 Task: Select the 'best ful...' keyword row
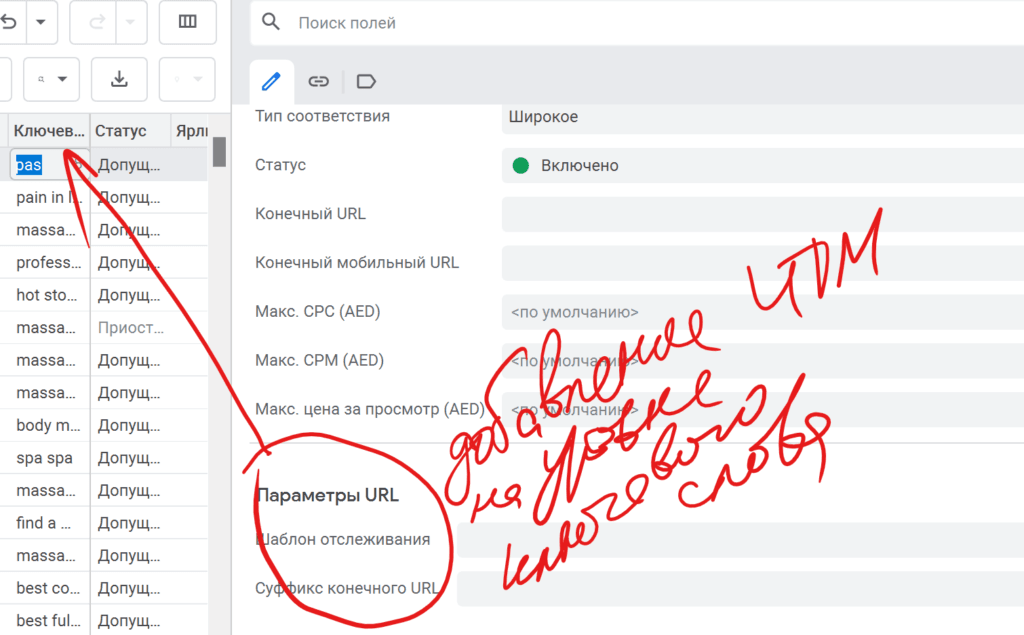coord(49,621)
